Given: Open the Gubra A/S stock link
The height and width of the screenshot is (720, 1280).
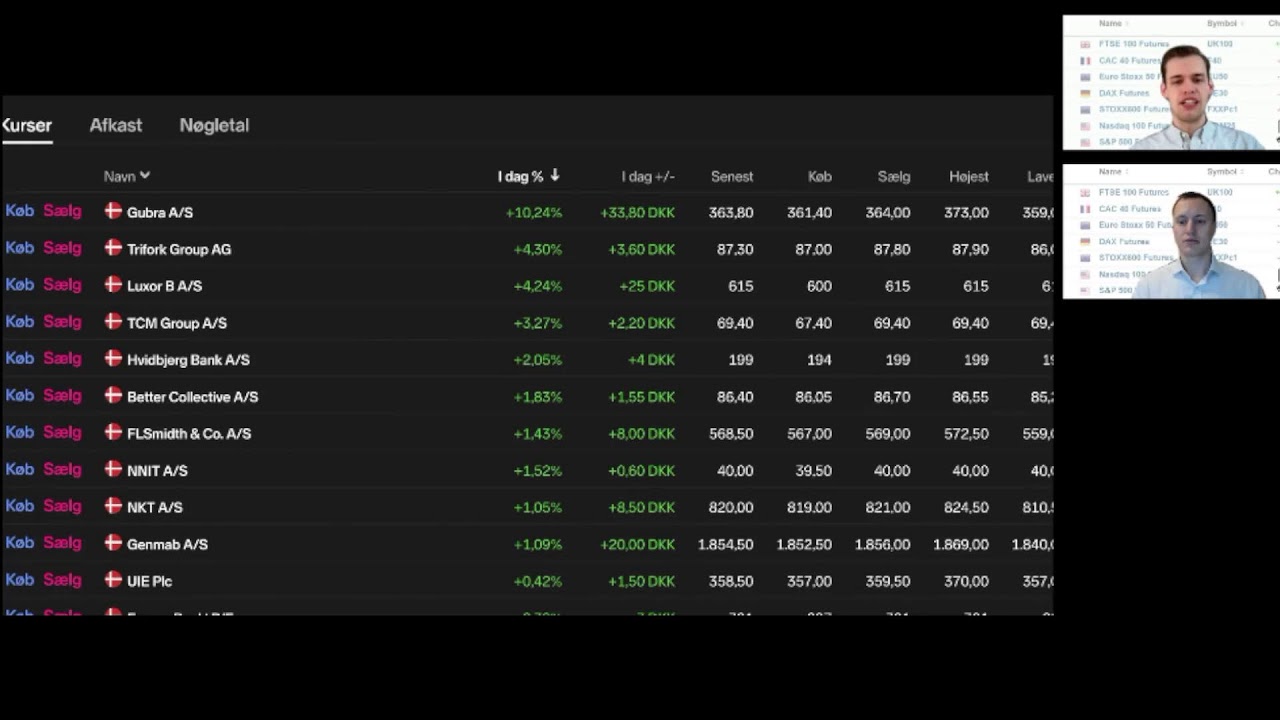Looking at the screenshot, I should coord(160,213).
